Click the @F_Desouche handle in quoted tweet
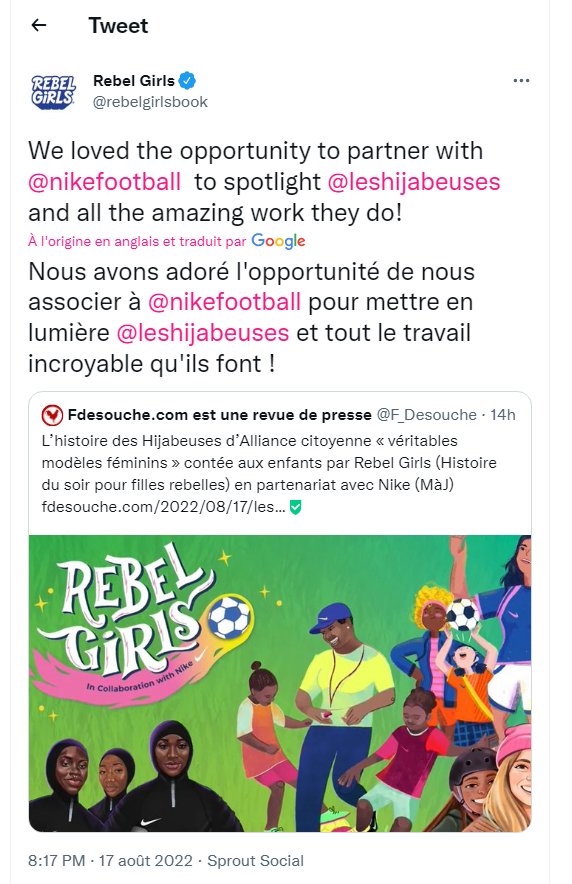Screen dimensions: 572x884 pyautogui.click(x=427, y=415)
